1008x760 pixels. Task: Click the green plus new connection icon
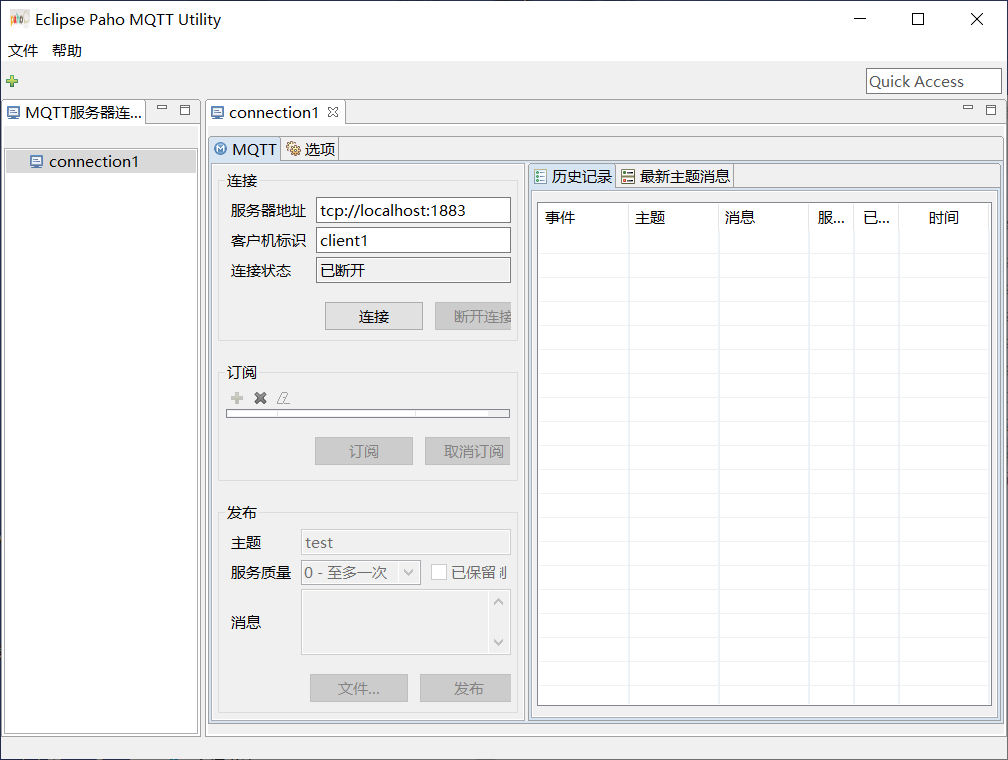coord(12,81)
